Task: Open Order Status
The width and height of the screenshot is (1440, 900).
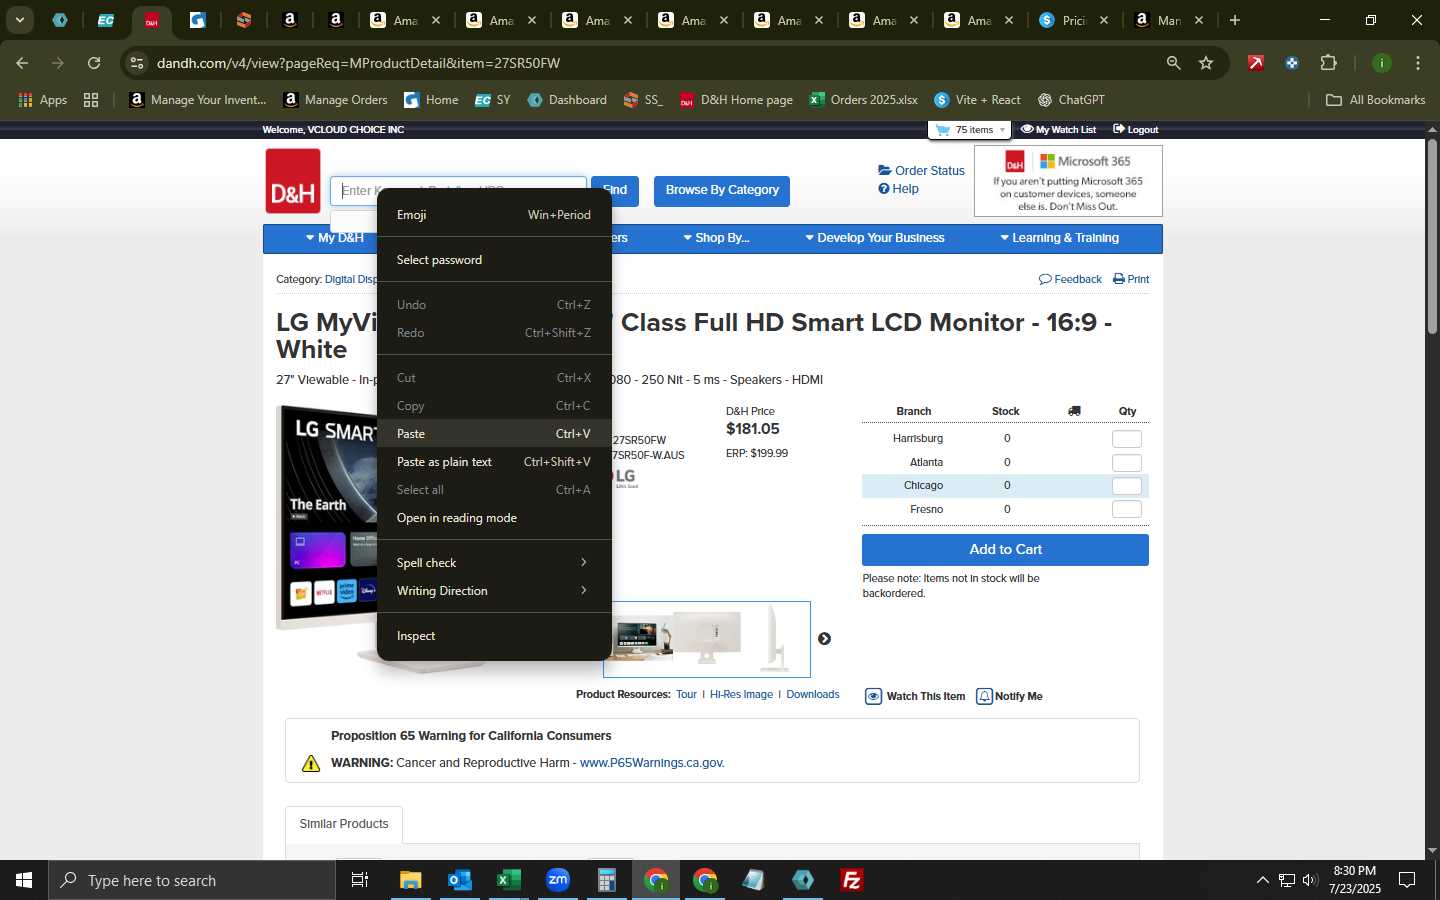Action: click(x=921, y=171)
